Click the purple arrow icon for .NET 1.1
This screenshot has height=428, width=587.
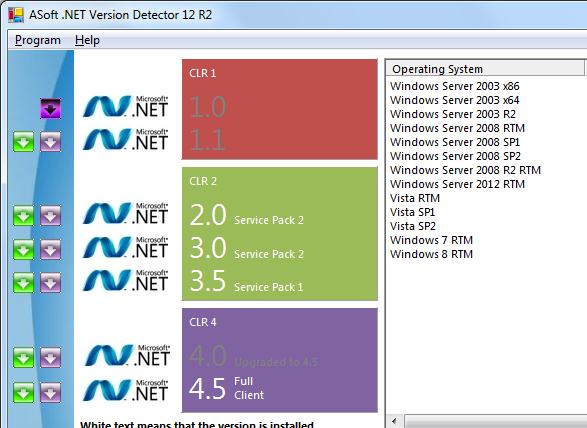(x=51, y=142)
